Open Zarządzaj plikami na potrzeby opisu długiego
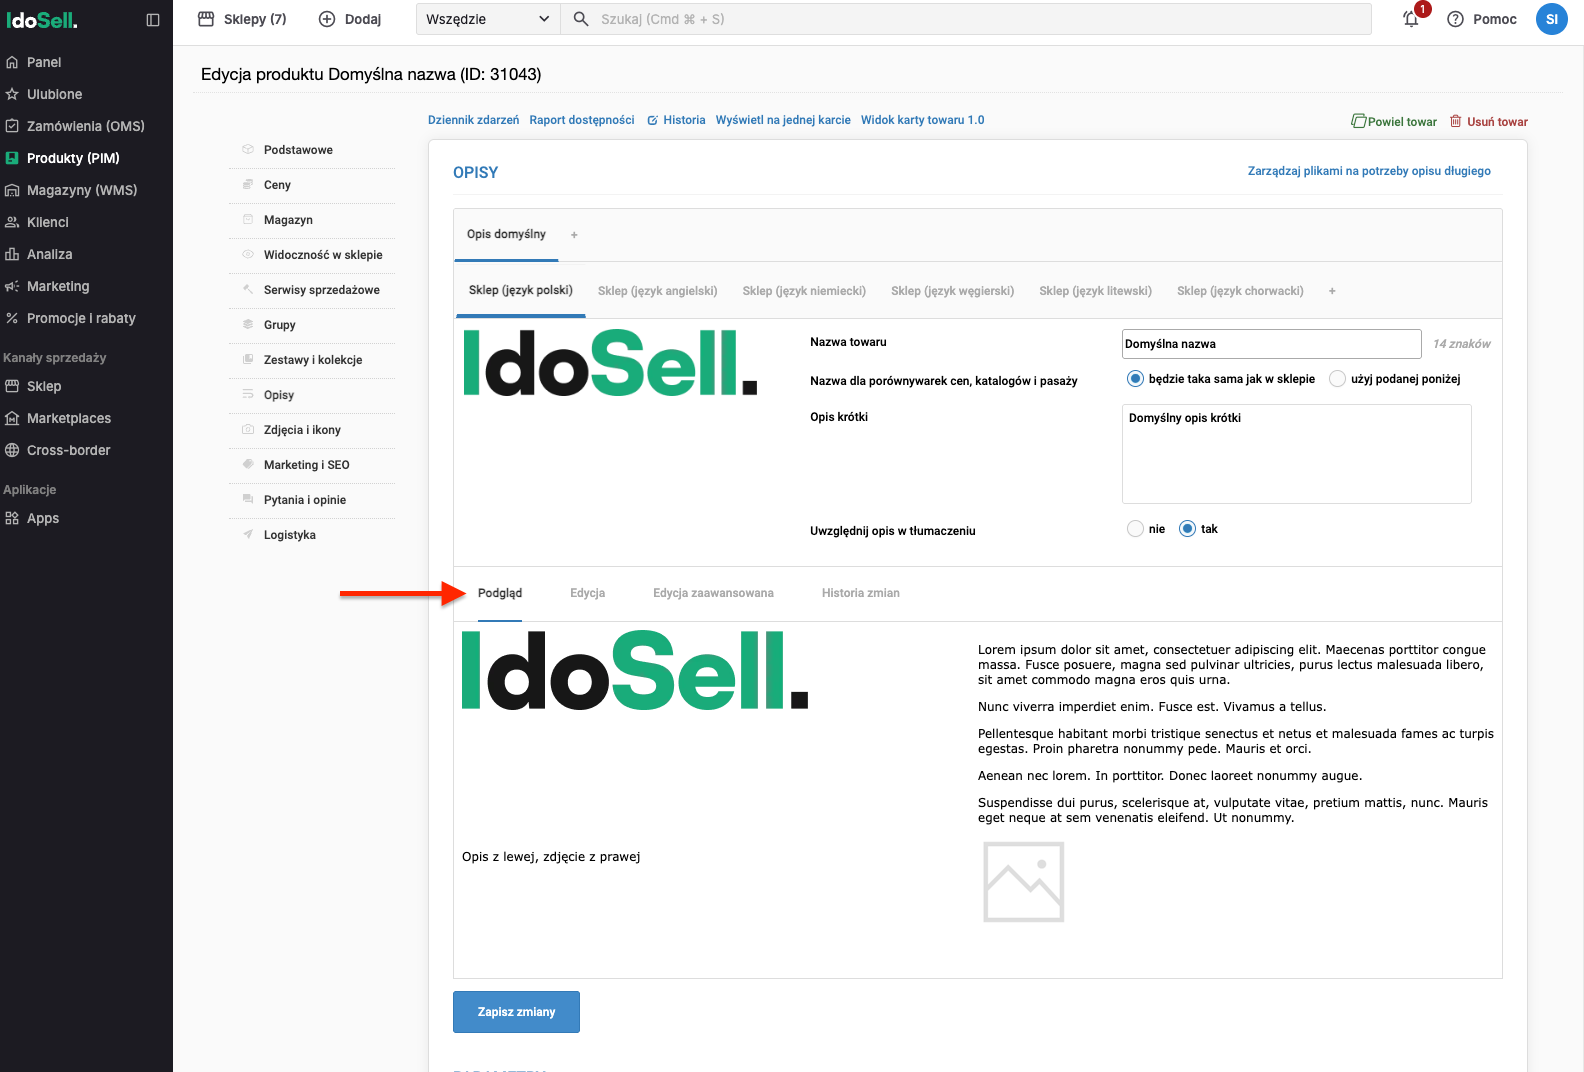Viewport: 1584px width, 1072px height. point(1369,171)
